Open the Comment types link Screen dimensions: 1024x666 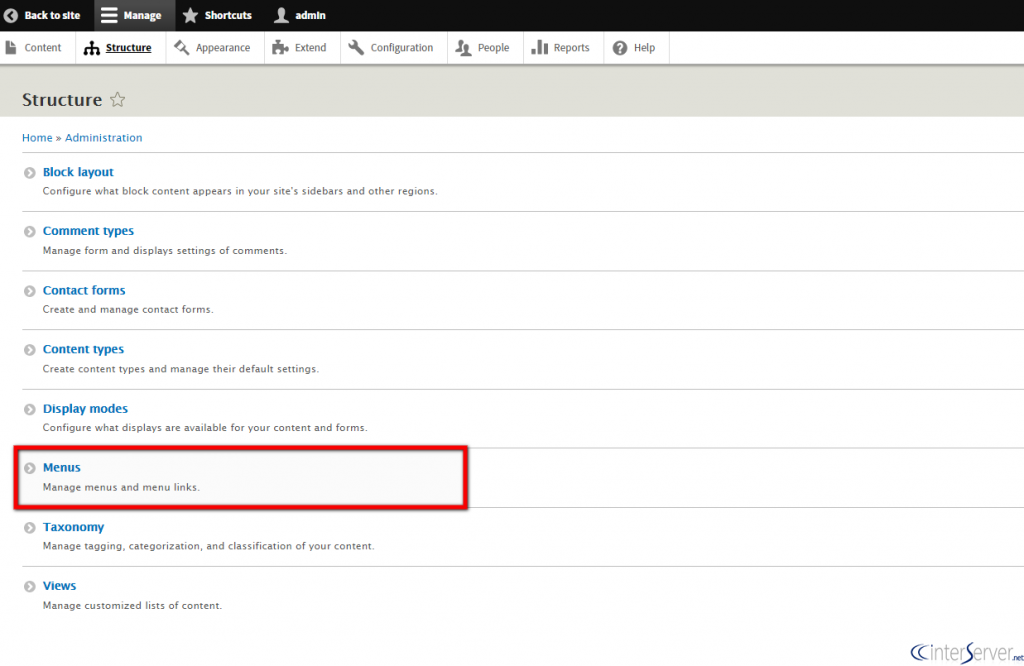[x=88, y=230]
